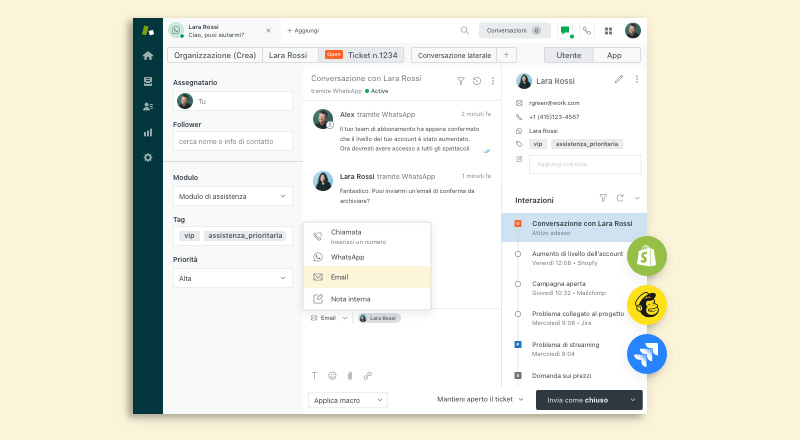Select Chiamata from the channel menu
This screenshot has height=440, width=800.
[367, 236]
